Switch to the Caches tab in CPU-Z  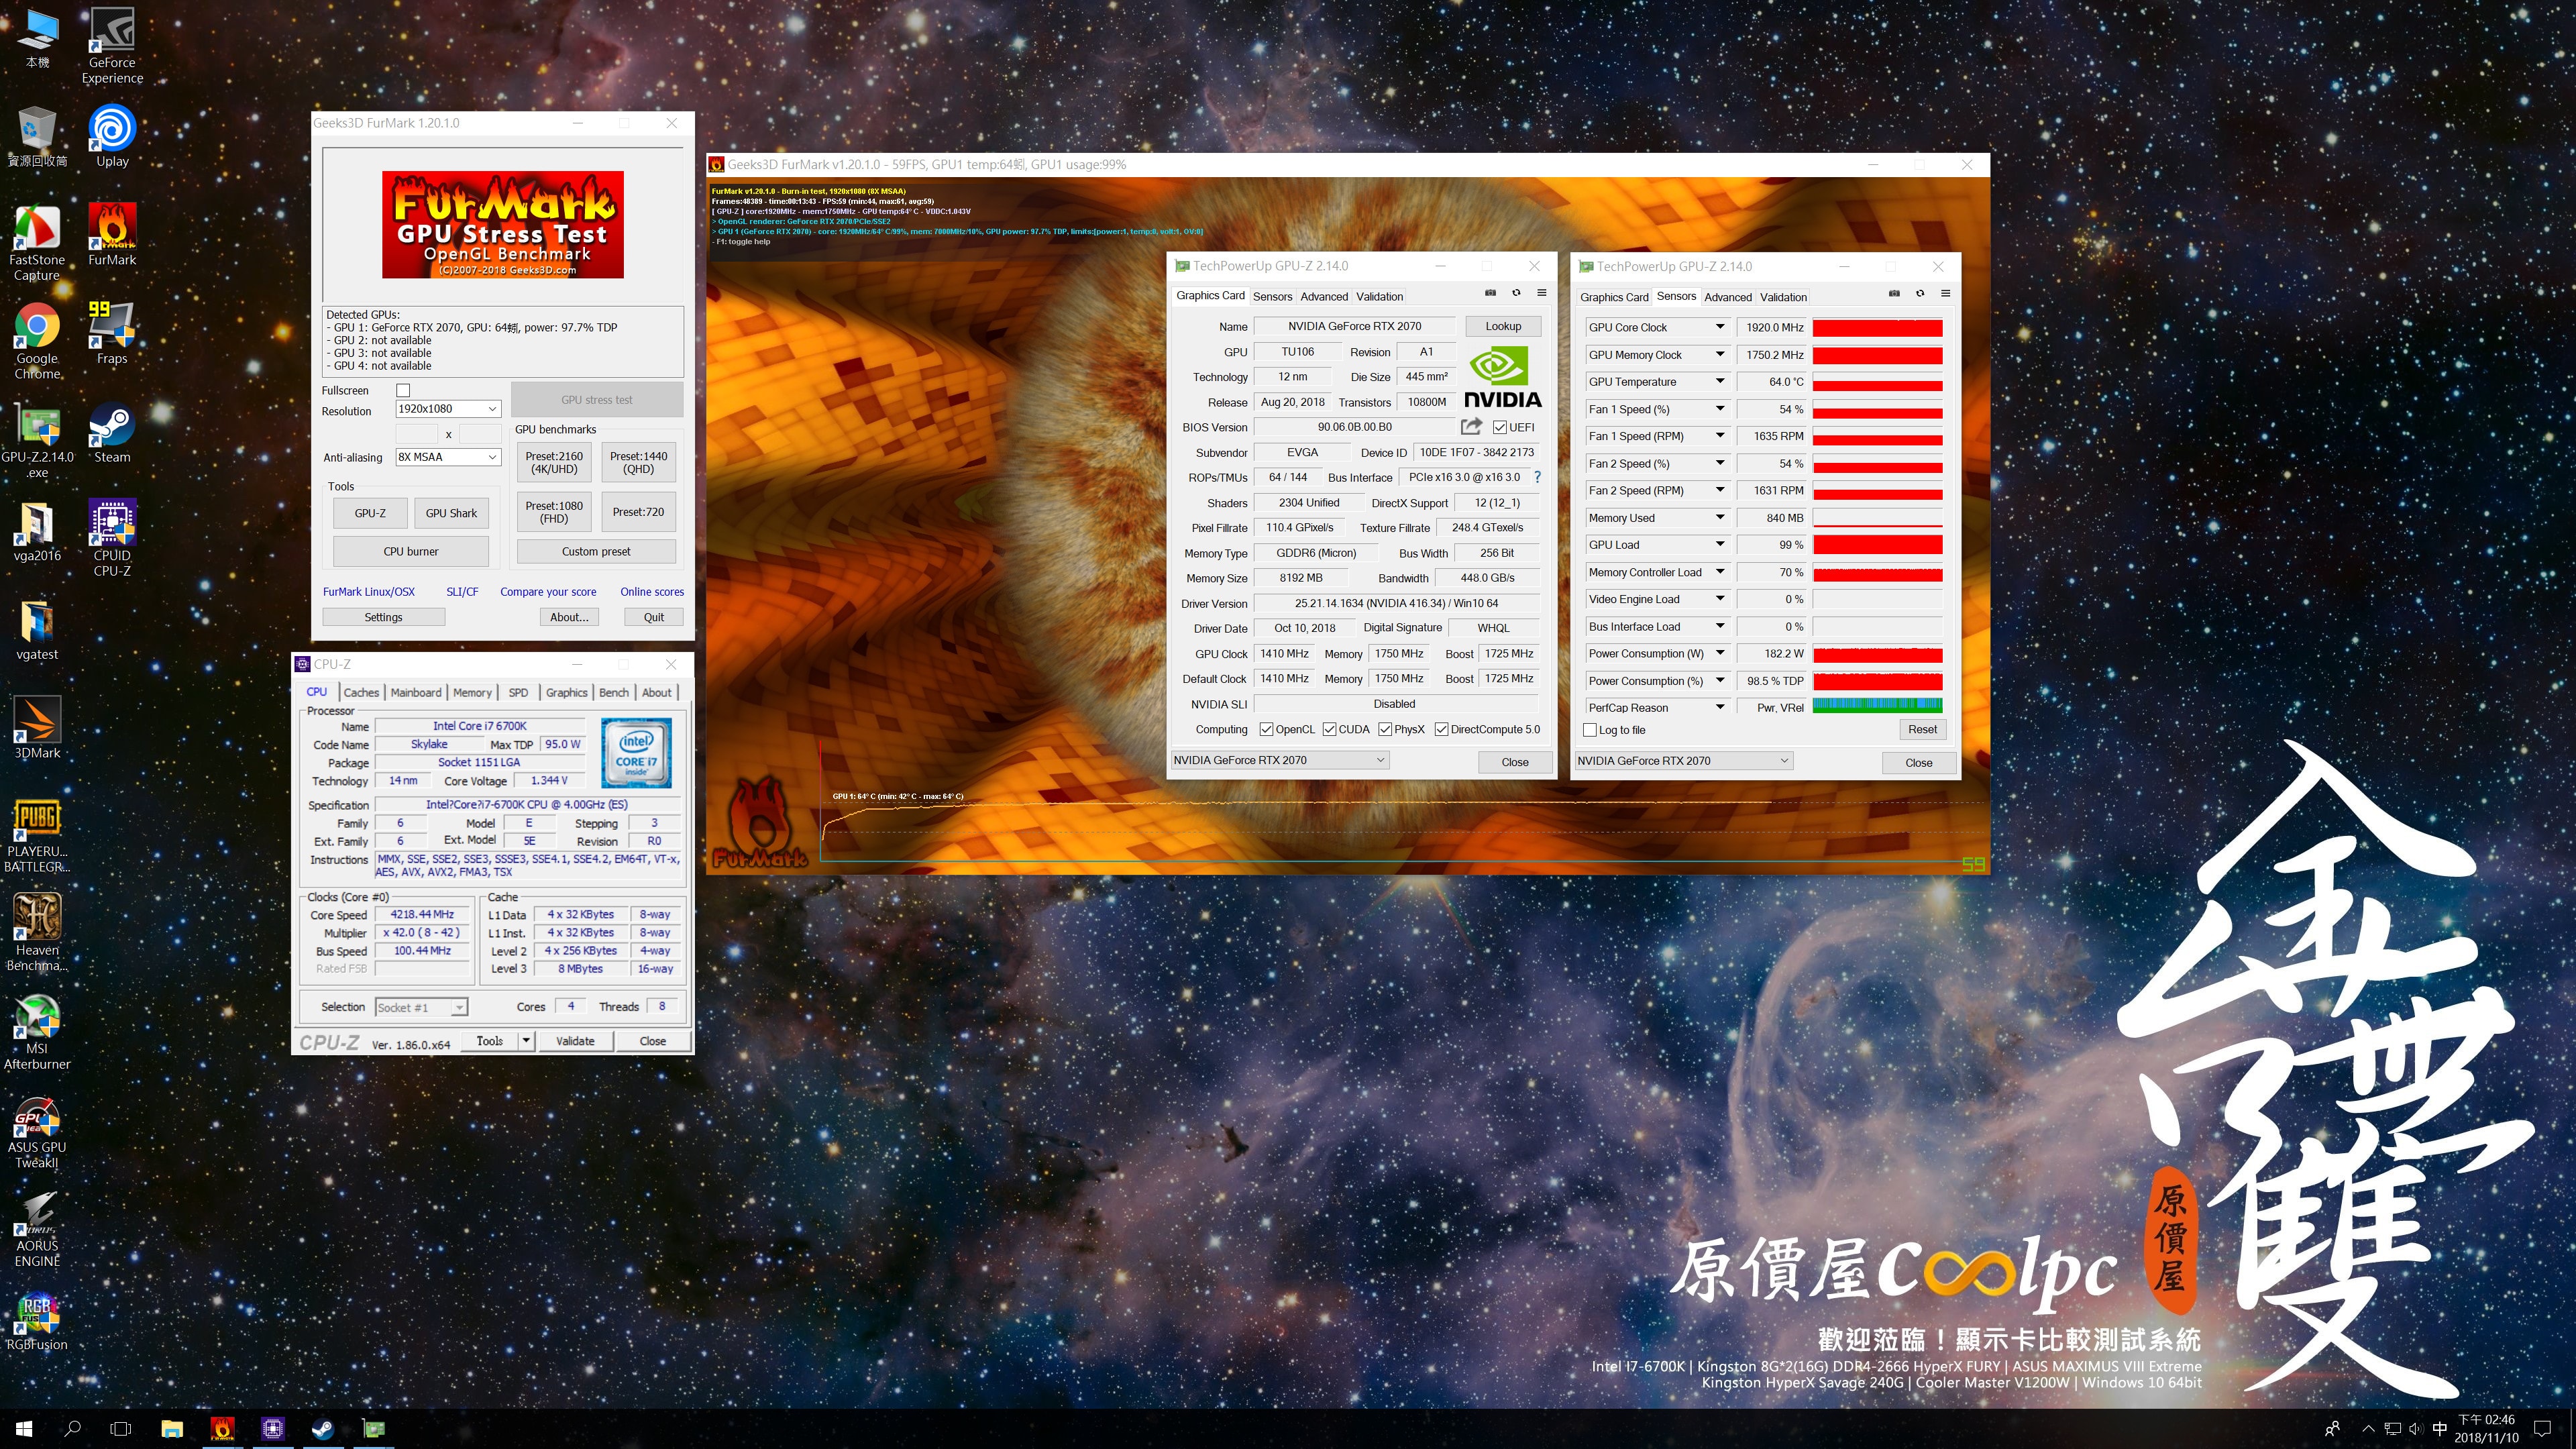pos(361,693)
